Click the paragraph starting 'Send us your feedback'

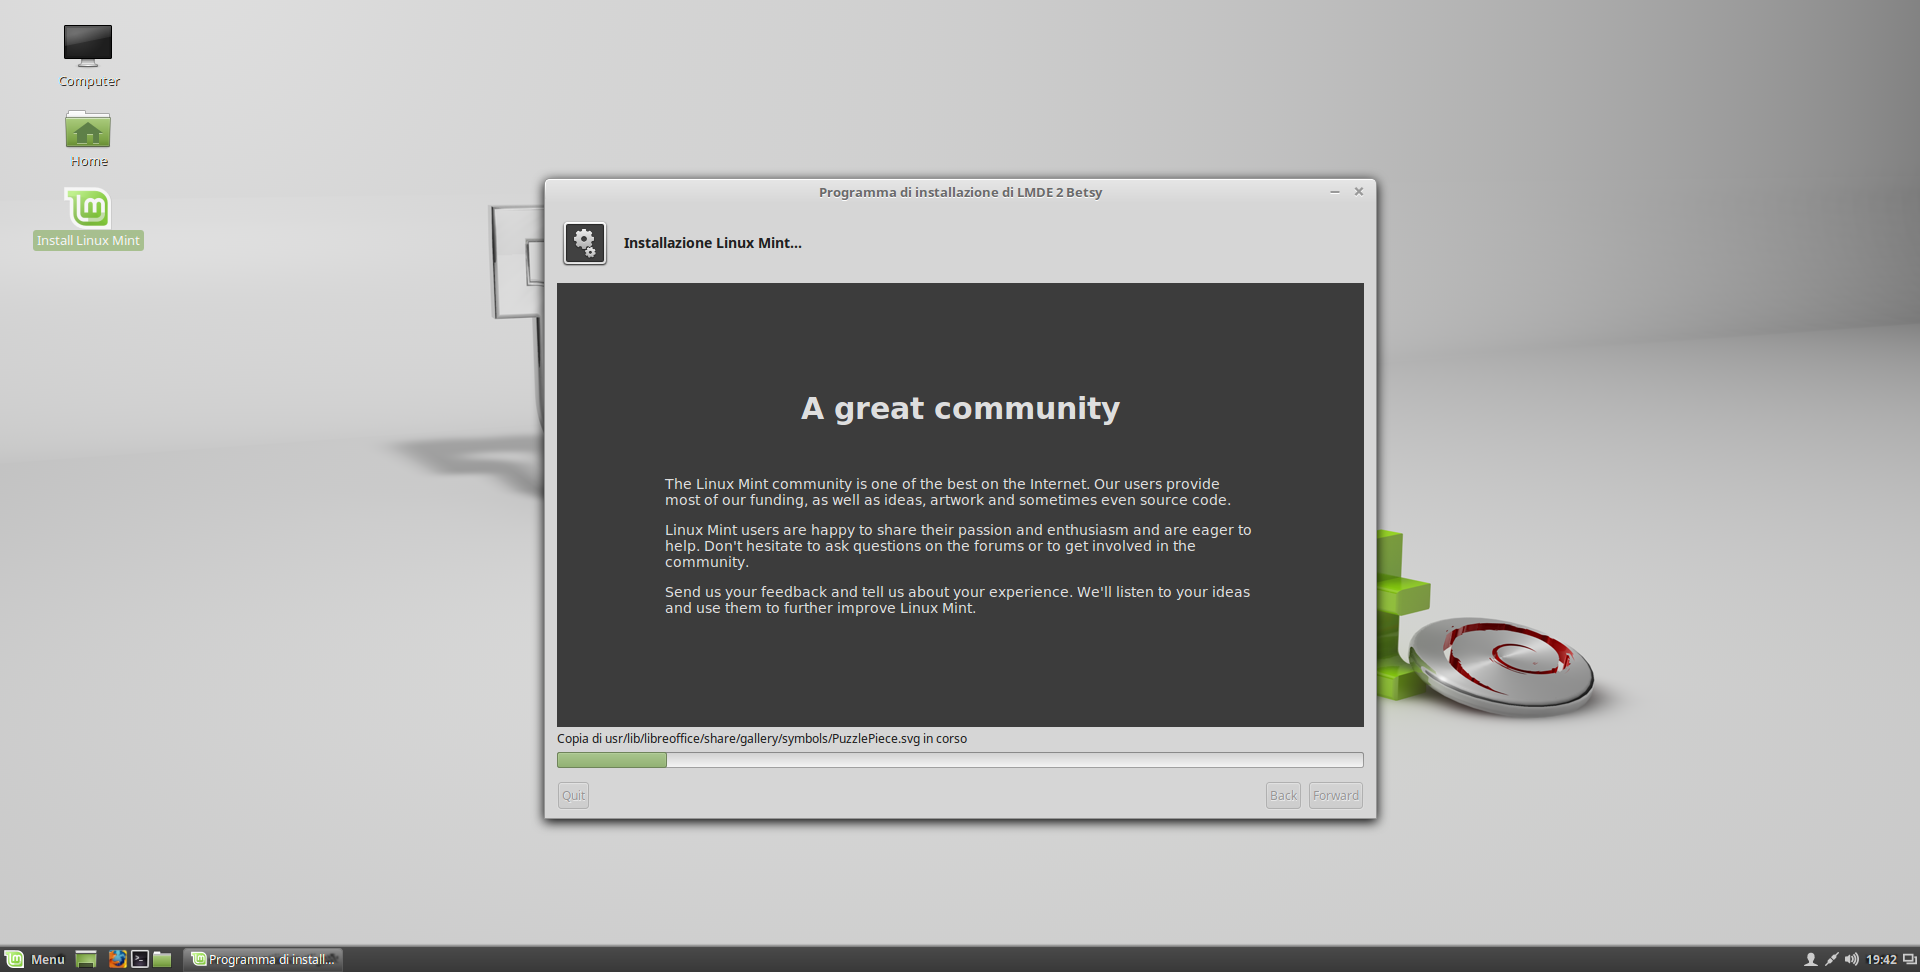pyautogui.click(x=958, y=600)
